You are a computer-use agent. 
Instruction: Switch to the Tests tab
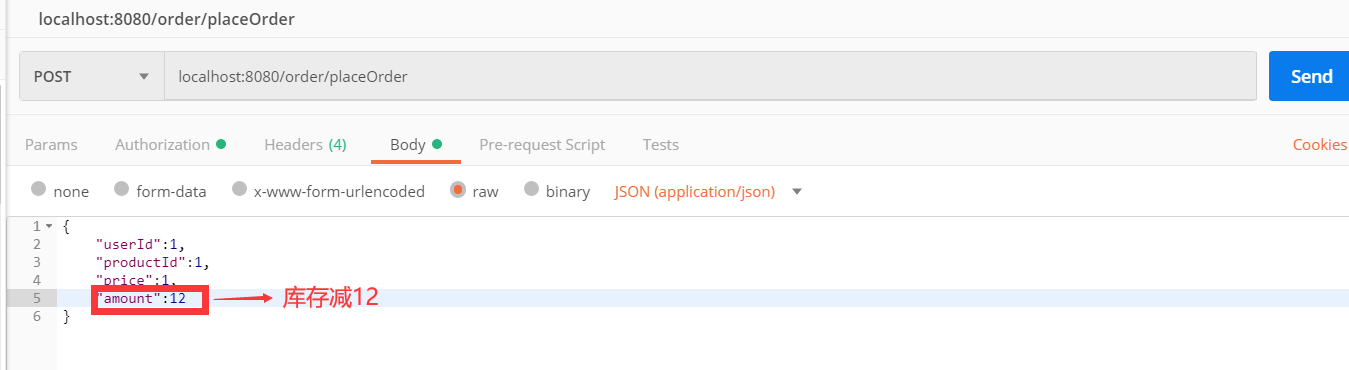pyautogui.click(x=661, y=144)
